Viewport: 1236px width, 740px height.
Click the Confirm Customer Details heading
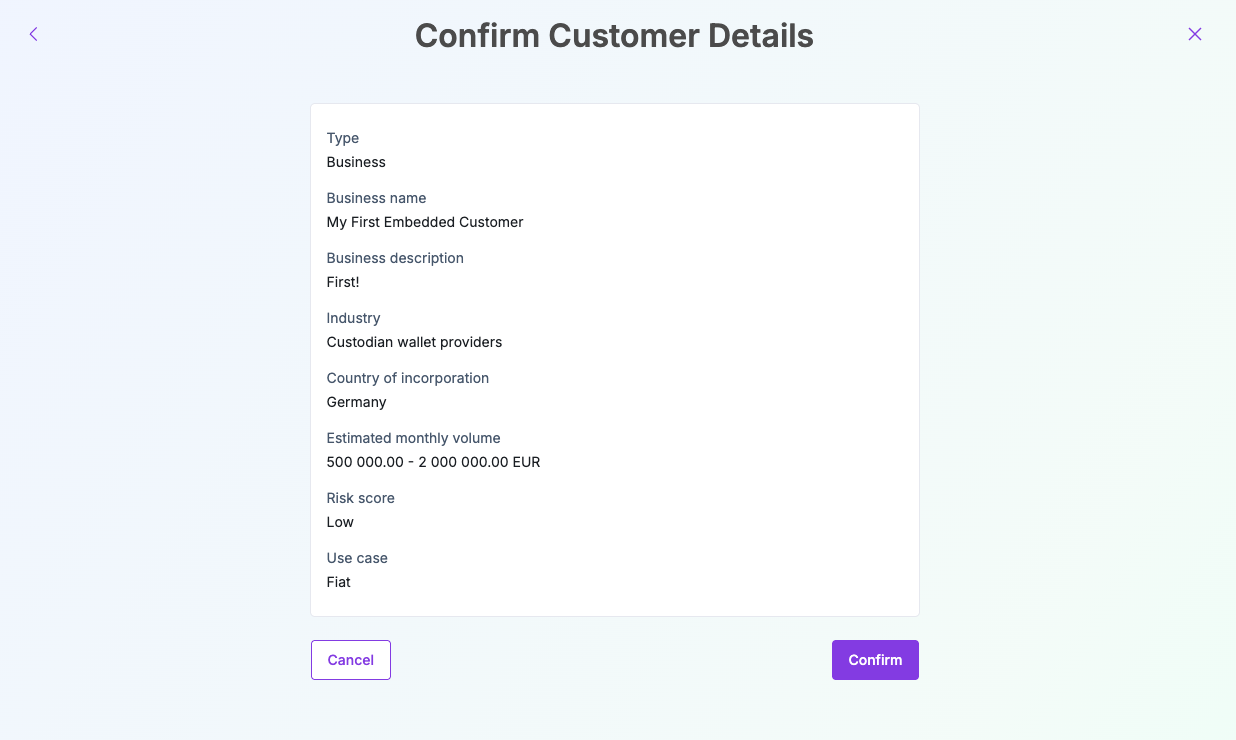(614, 36)
